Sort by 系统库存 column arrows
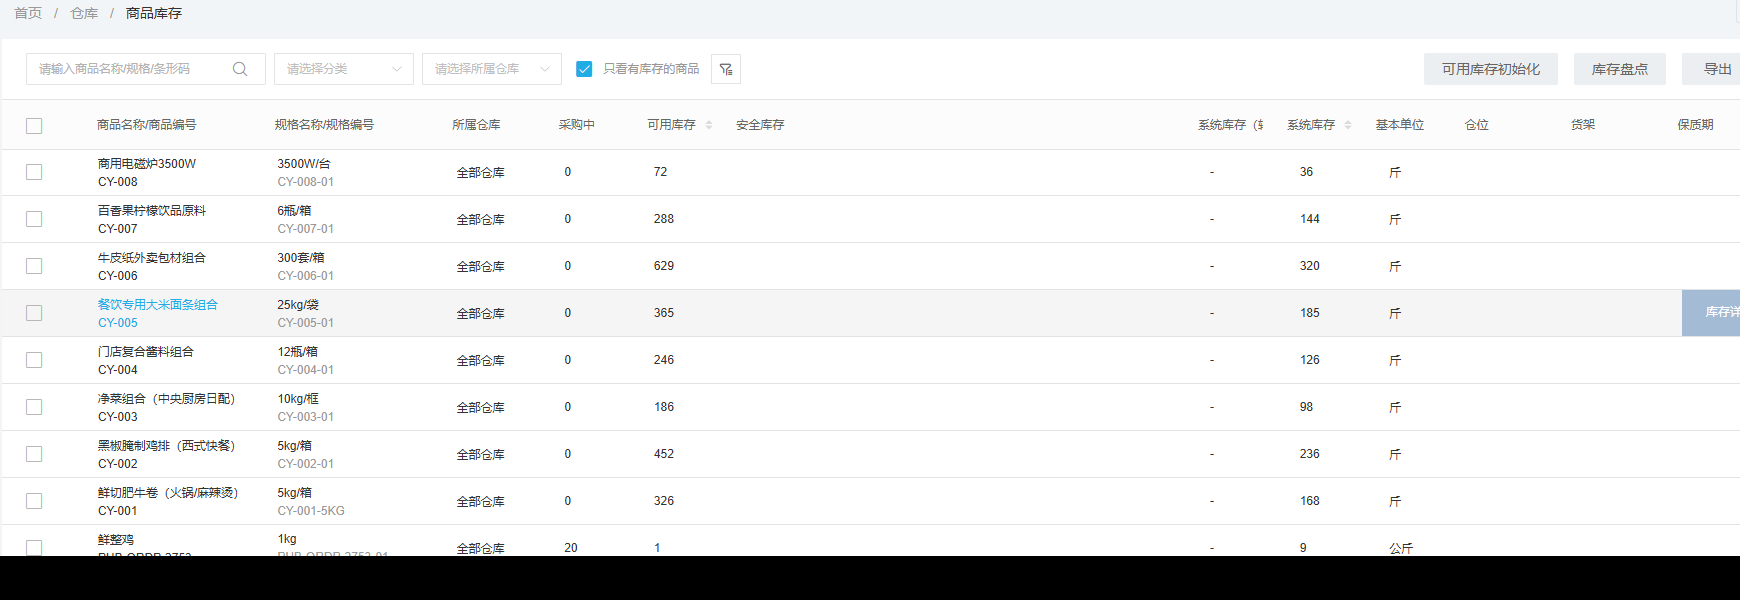The width and height of the screenshot is (1740, 600). [1348, 125]
